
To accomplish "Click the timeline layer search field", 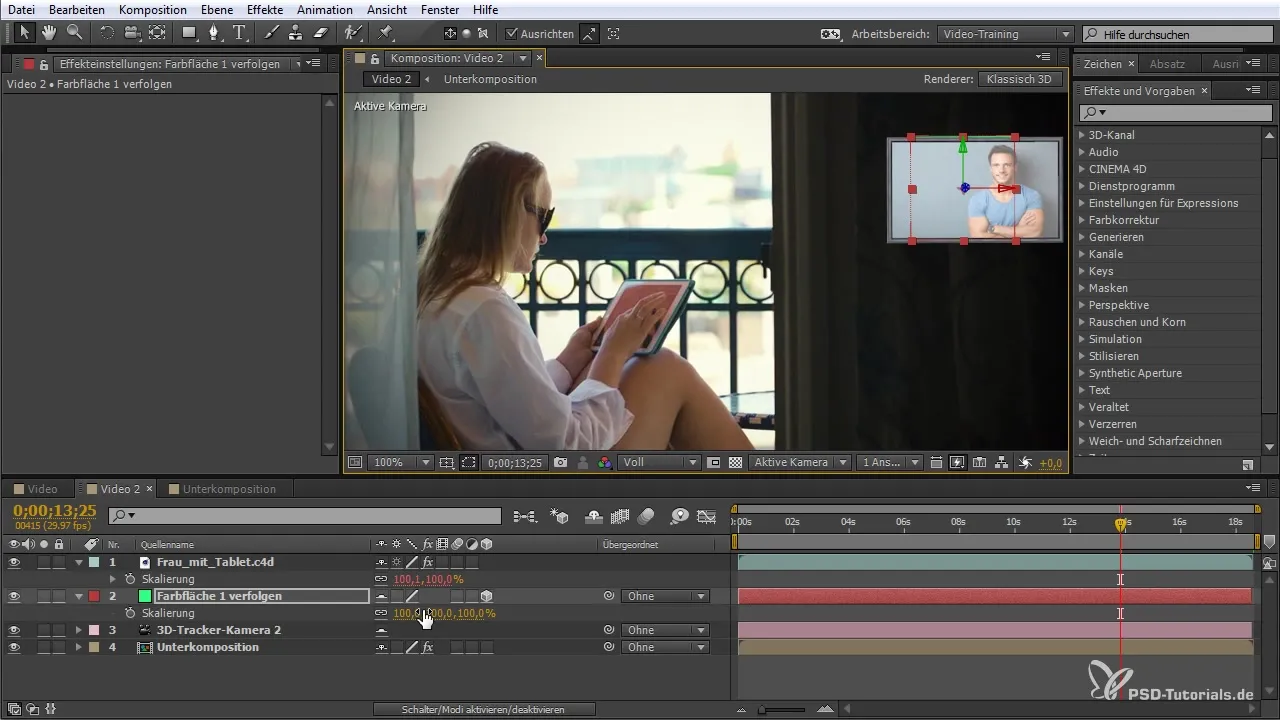I will (305, 516).
